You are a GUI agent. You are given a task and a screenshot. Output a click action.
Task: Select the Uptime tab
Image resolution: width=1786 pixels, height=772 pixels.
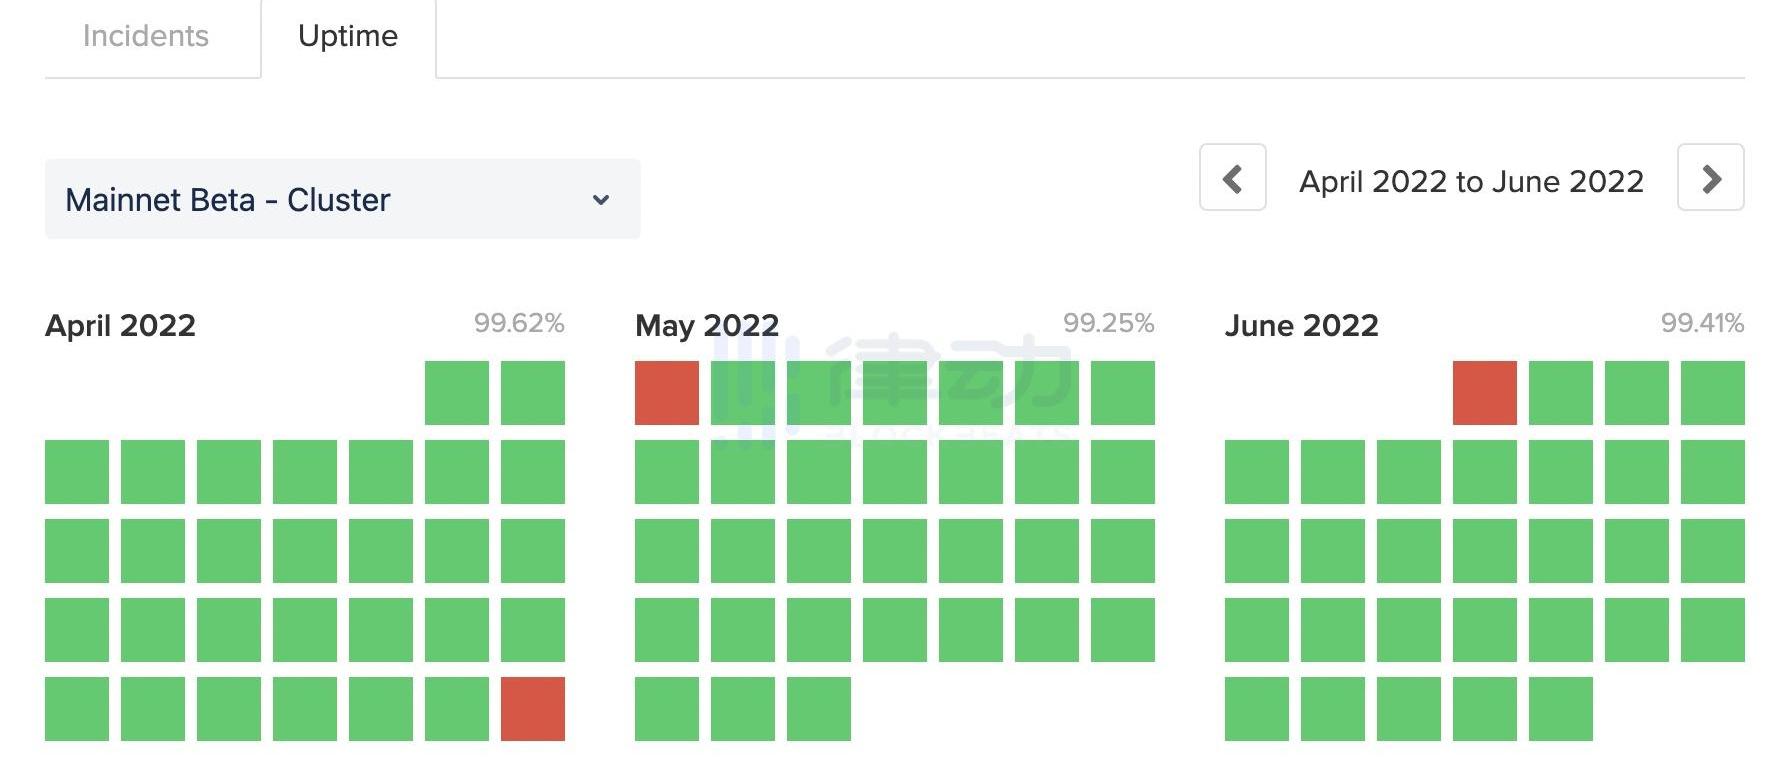pyautogui.click(x=348, y=36)
